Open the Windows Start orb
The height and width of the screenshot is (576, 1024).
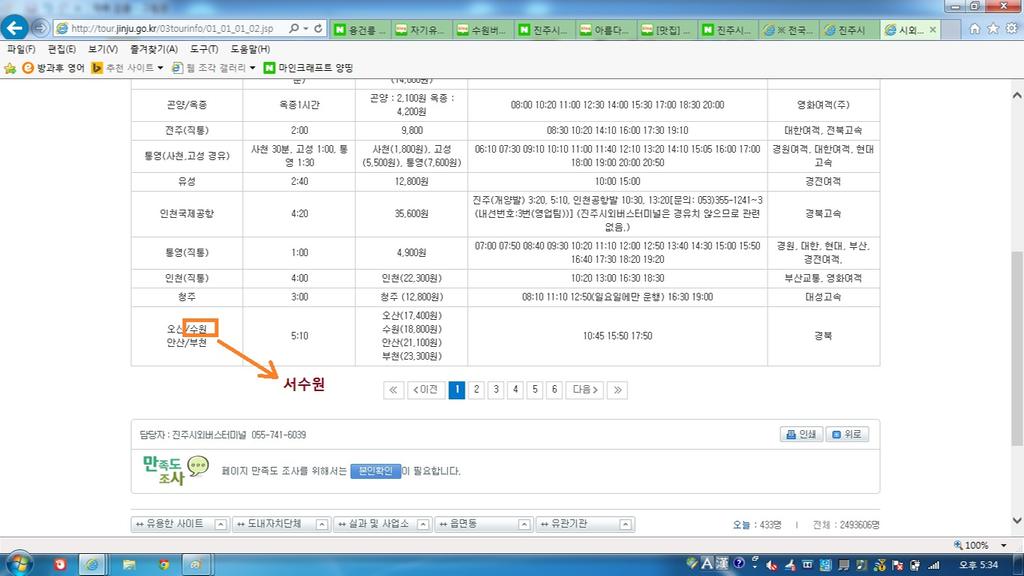[x=18, y=564]
